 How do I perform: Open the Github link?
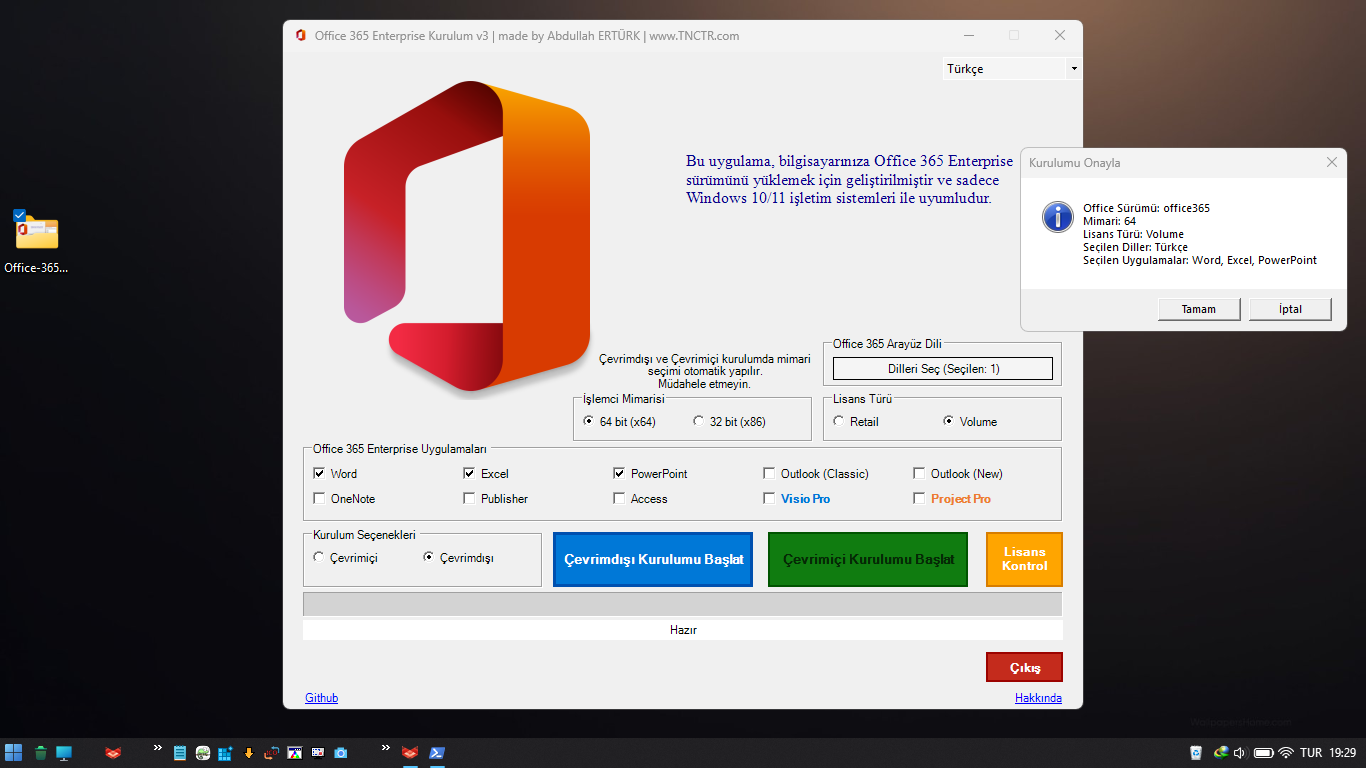click(321, 698)
